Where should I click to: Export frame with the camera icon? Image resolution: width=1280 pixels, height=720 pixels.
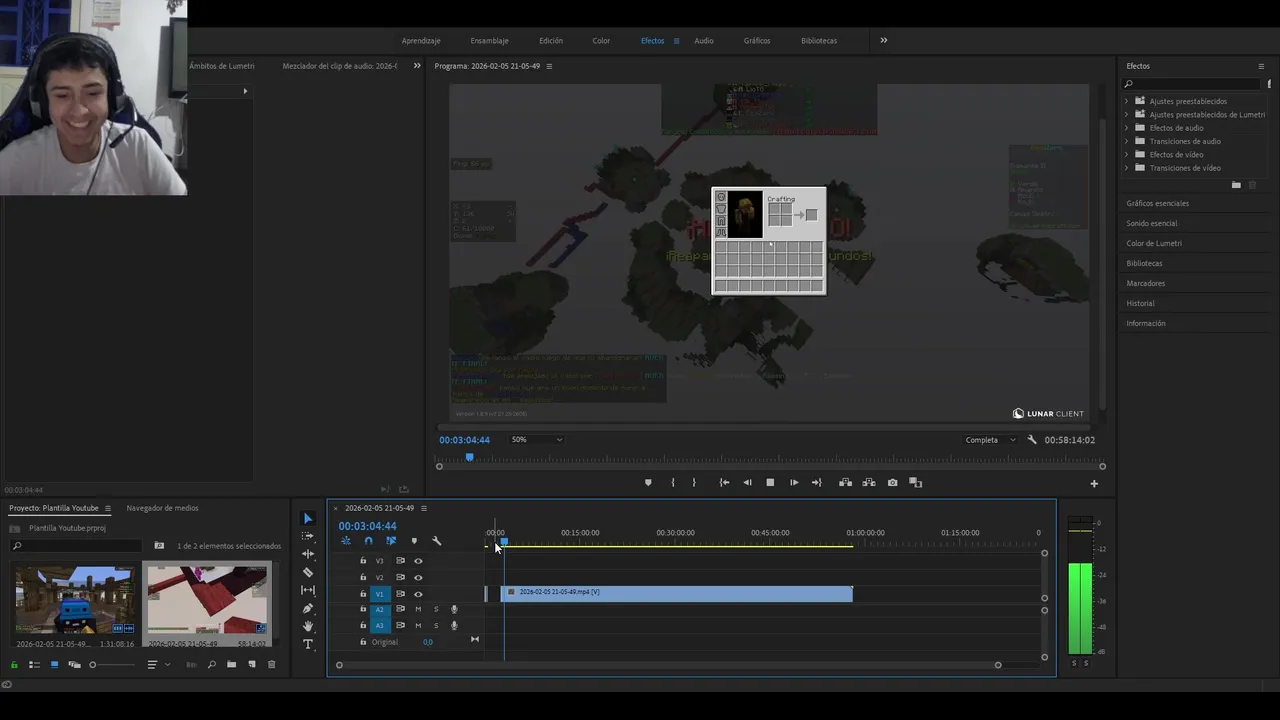tap(892, 482)
